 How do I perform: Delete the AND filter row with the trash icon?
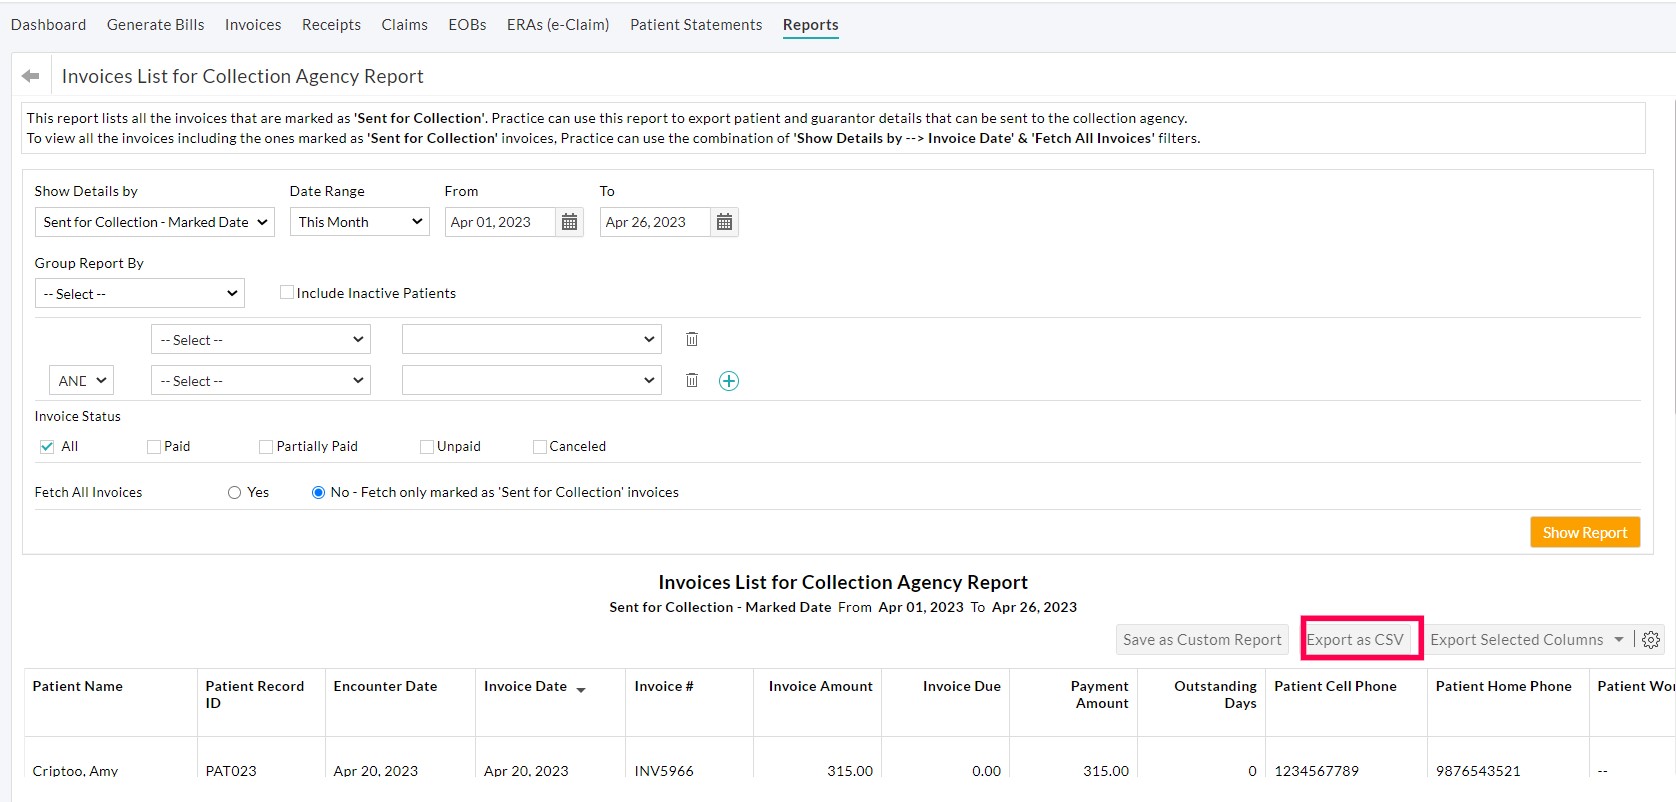691,380
